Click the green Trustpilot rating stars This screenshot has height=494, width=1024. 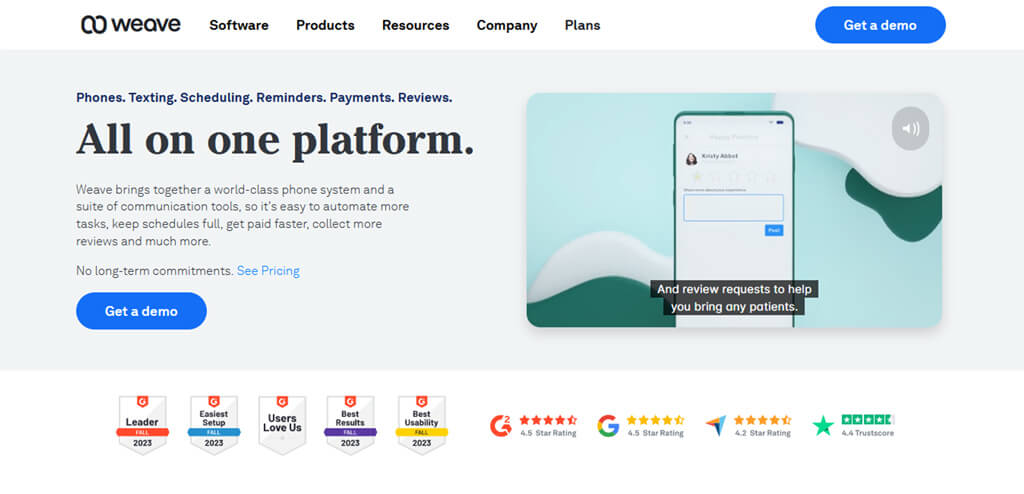(867, 420)
